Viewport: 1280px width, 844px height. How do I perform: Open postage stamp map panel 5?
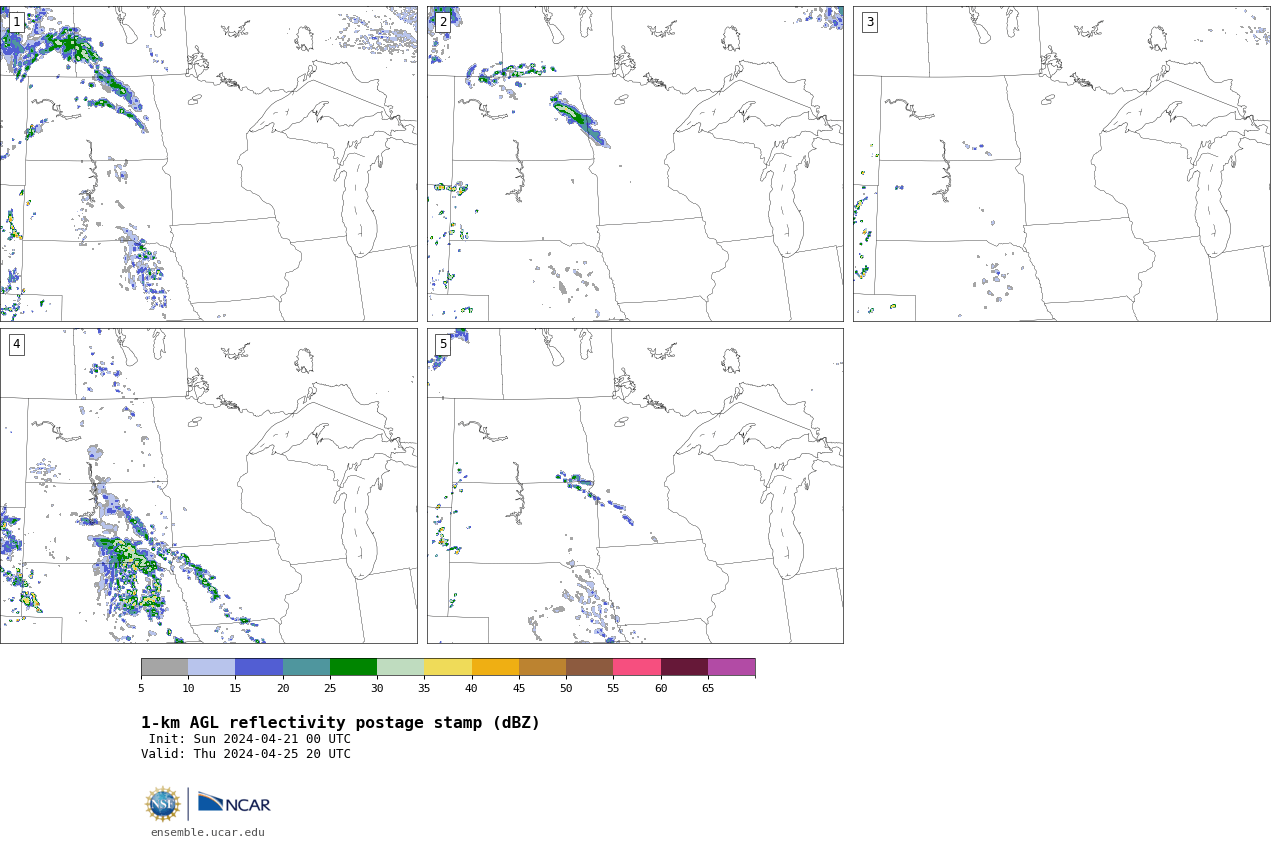click(x=635, y=486)
